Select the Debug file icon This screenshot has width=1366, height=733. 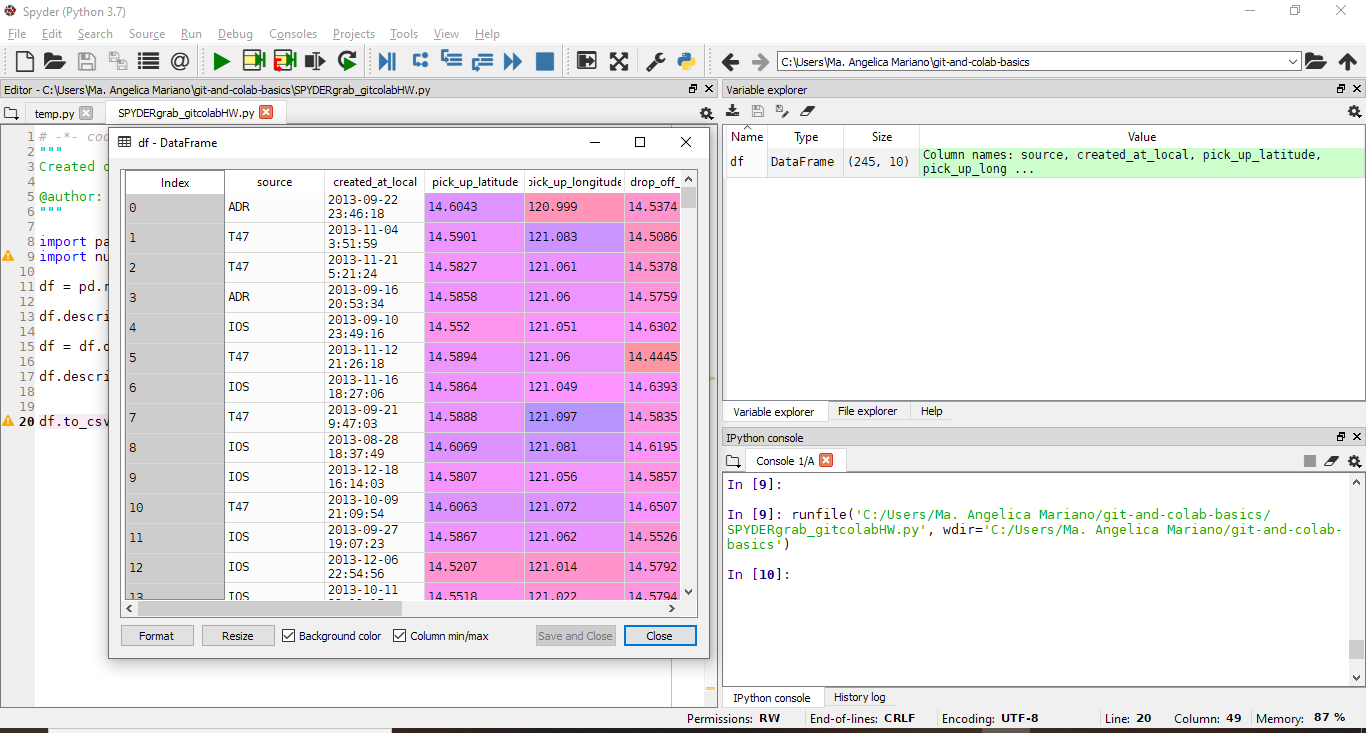tap(386, 61)
